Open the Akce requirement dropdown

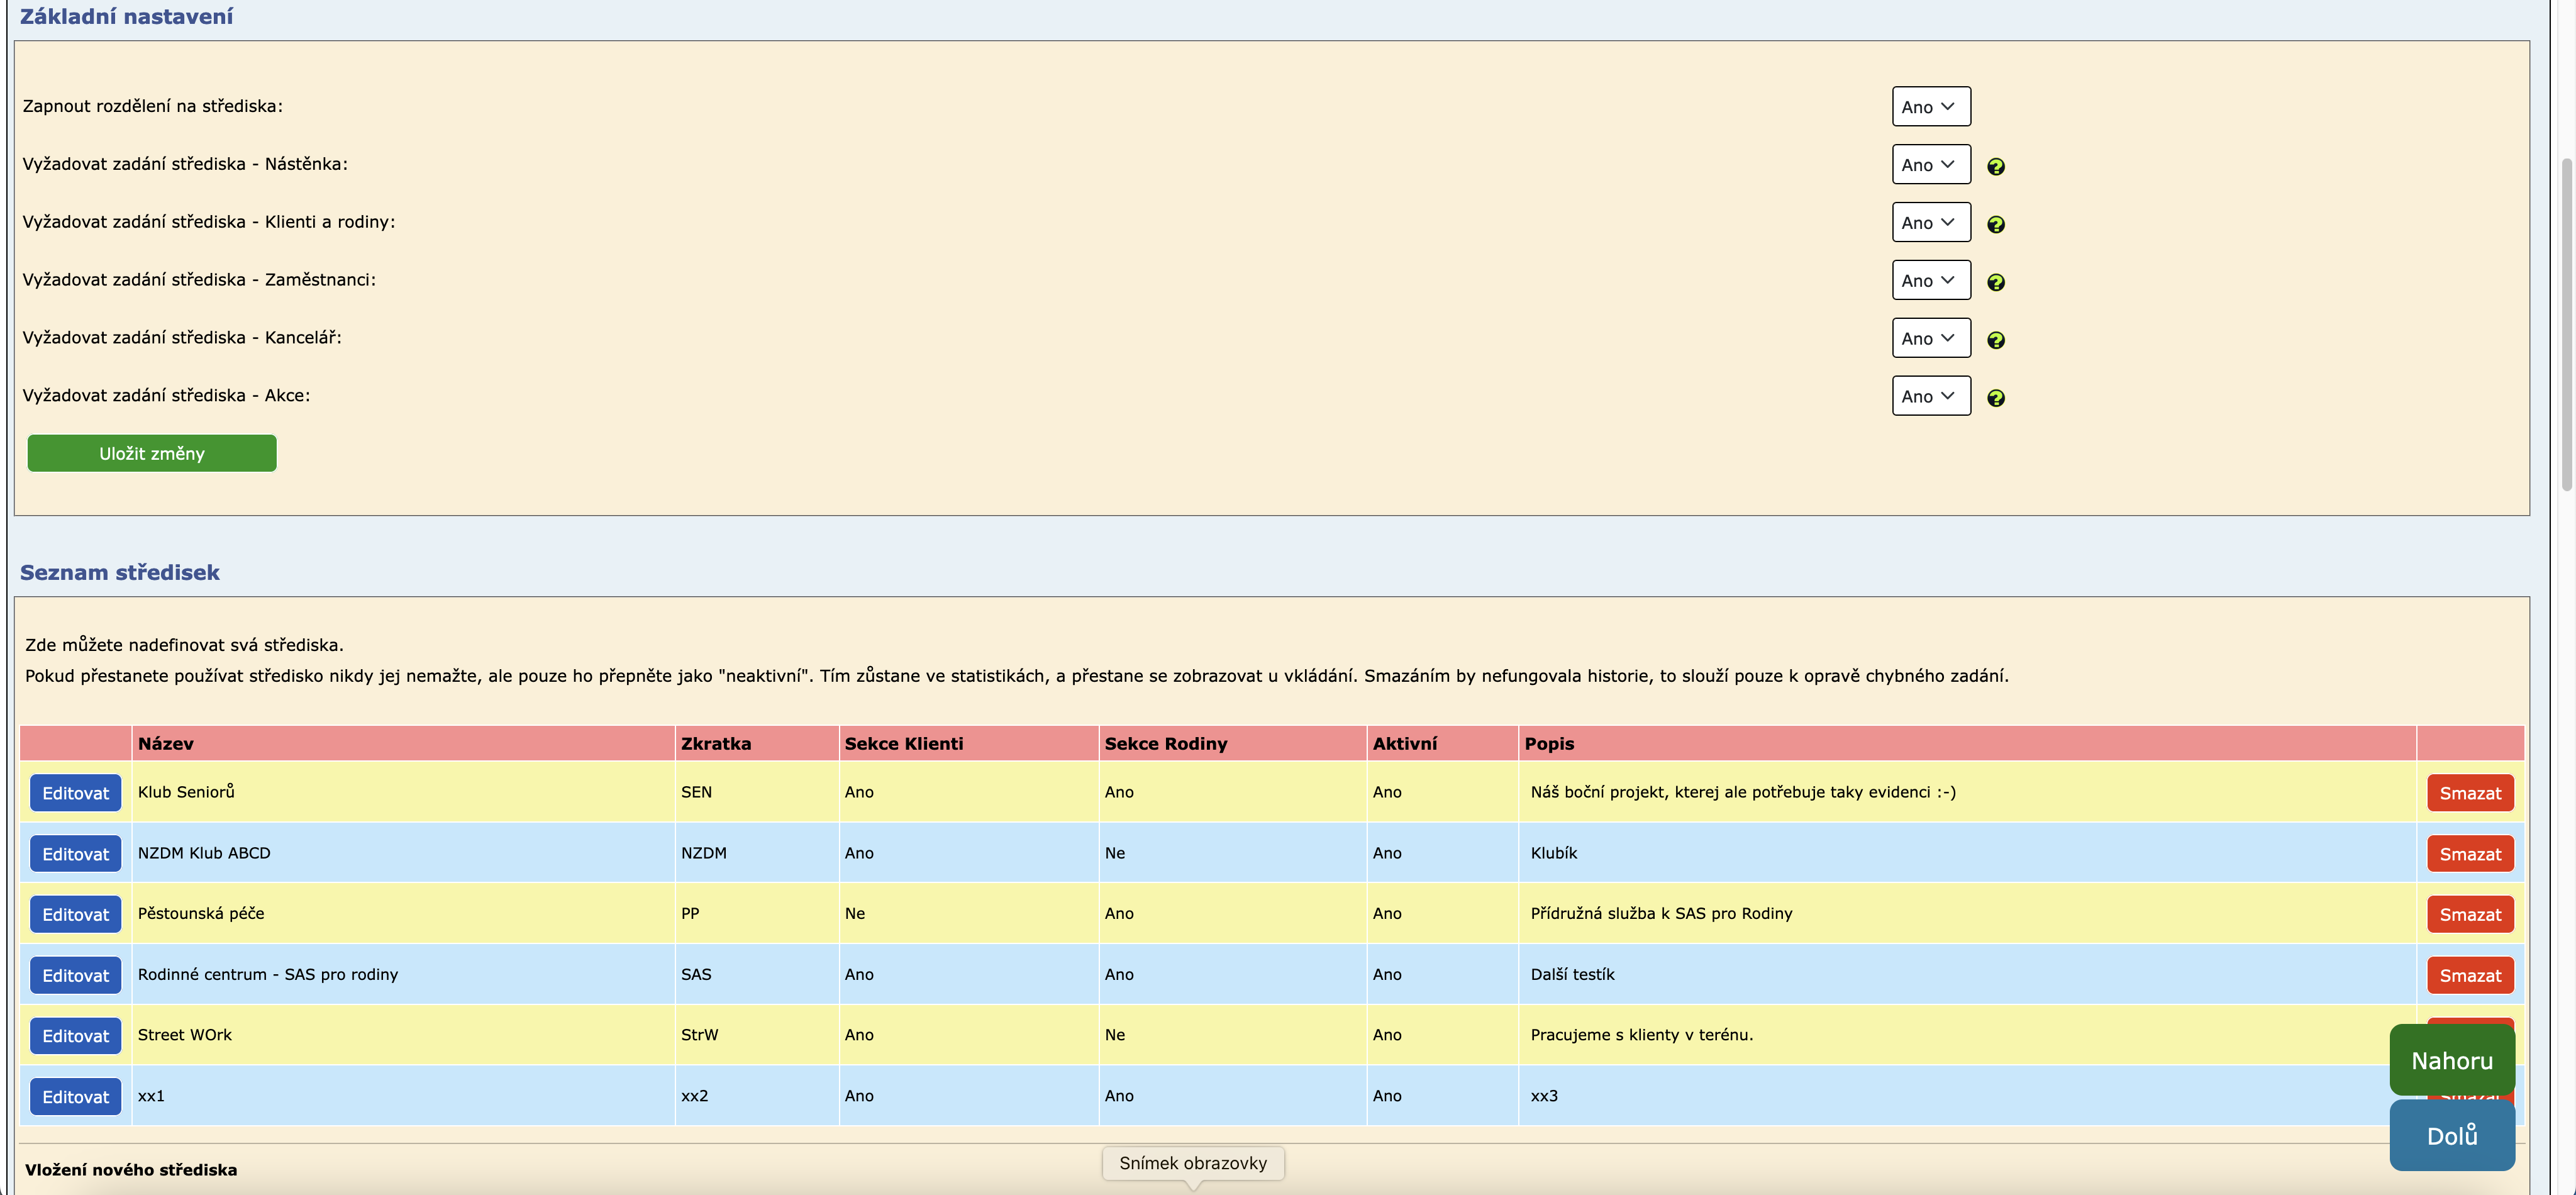tap(1930, 397)
